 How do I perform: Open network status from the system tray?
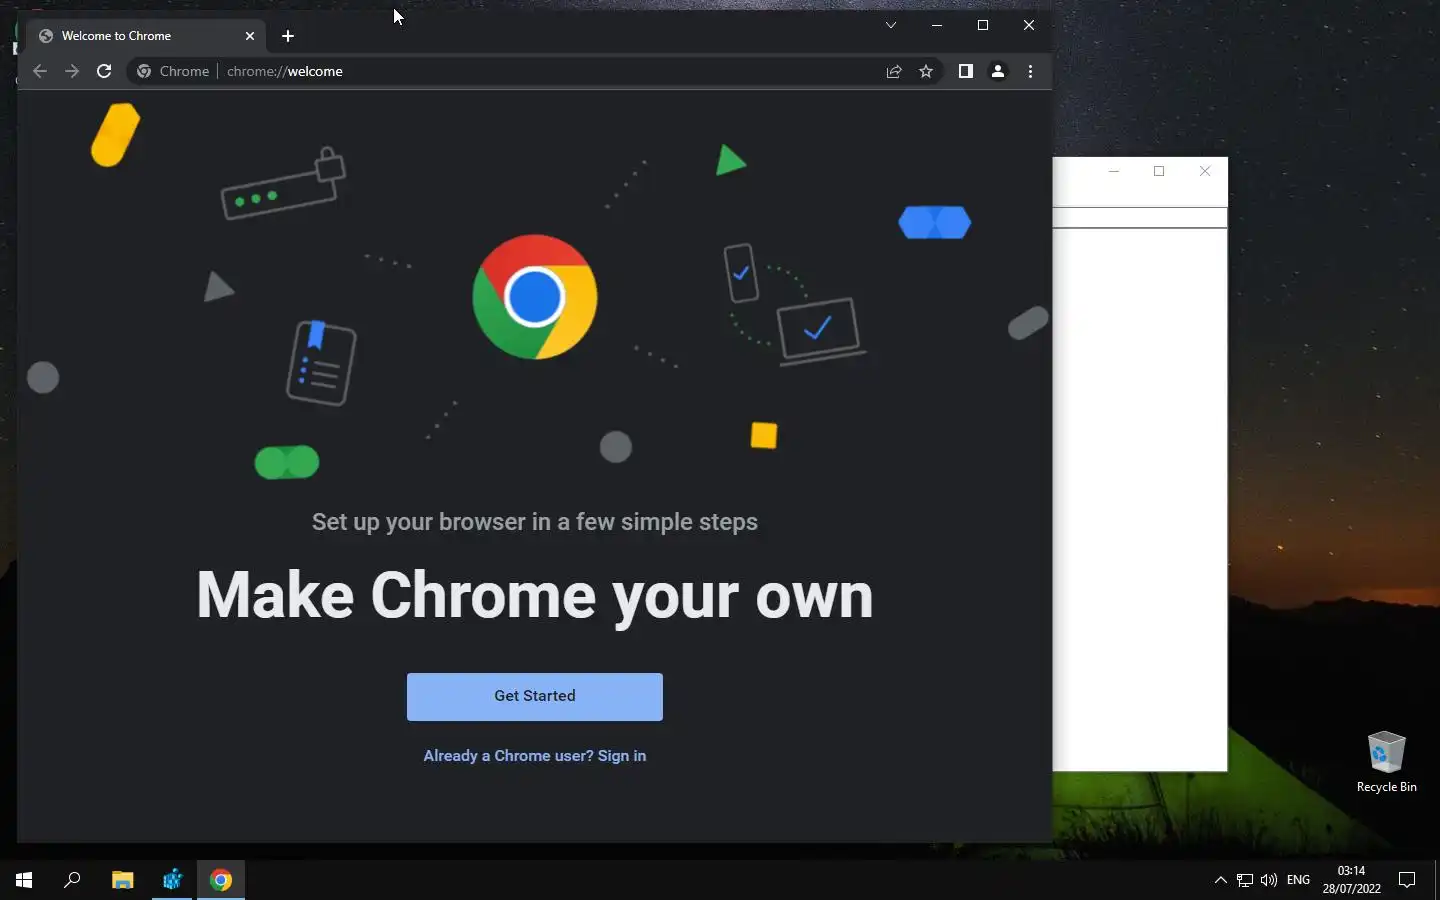[1245, 880]
